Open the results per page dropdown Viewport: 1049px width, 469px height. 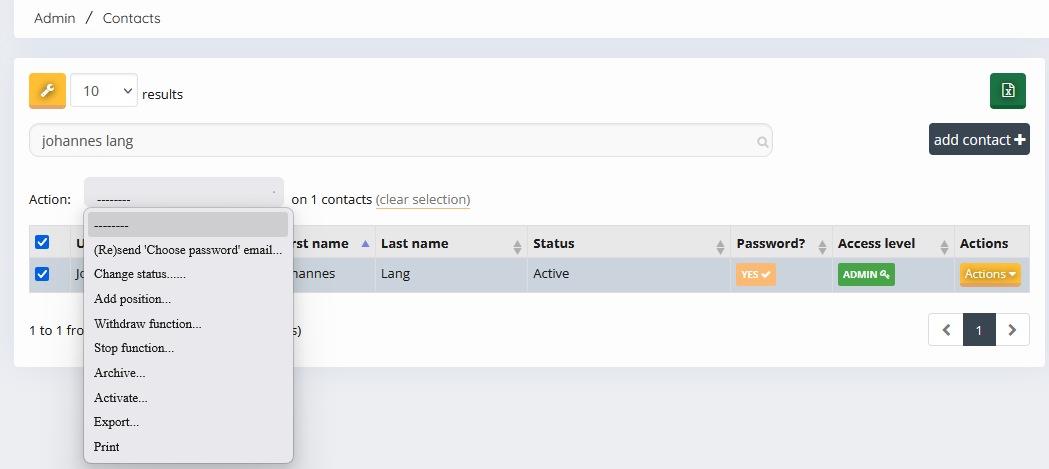[104, 91]
